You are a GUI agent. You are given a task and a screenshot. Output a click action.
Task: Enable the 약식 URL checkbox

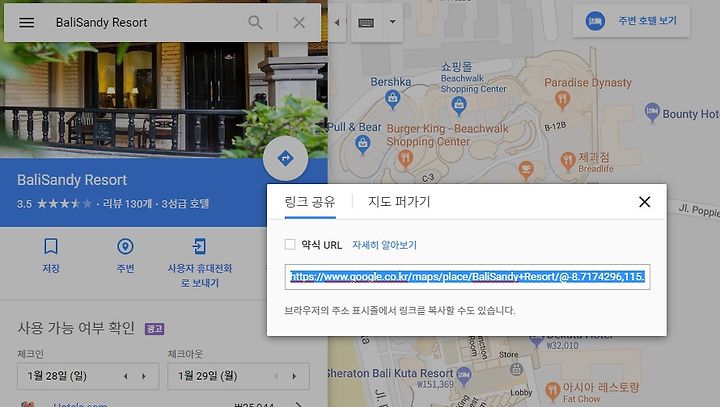[x=290, y=244]
